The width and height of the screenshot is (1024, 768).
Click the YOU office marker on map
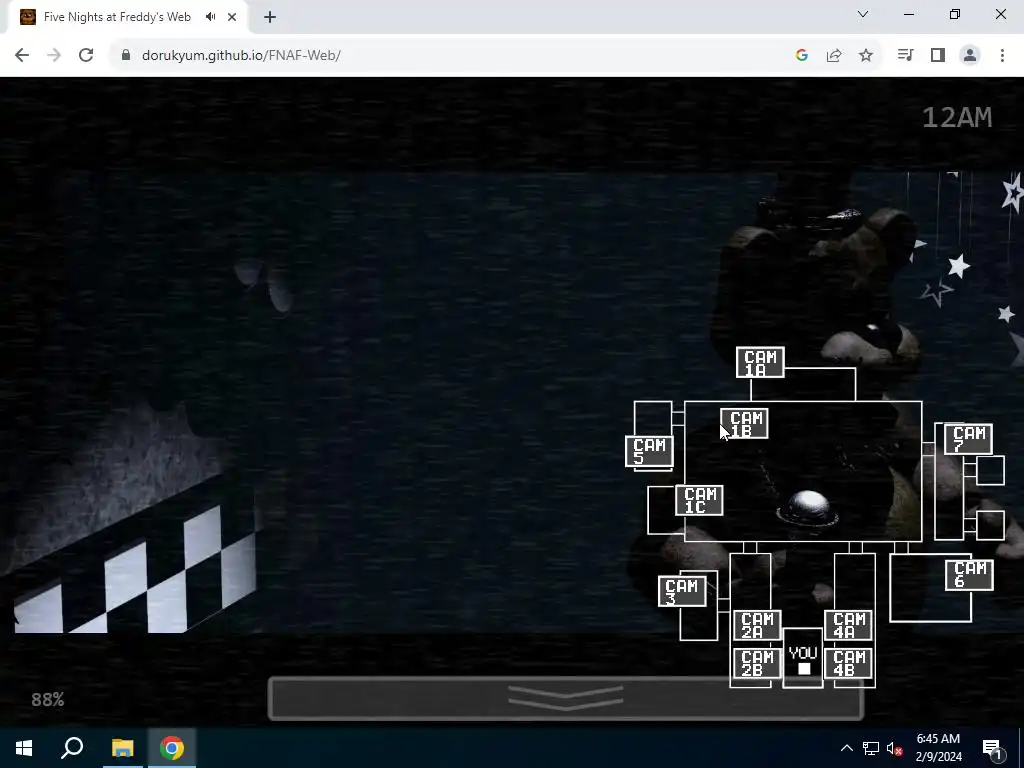pos(803,660)
